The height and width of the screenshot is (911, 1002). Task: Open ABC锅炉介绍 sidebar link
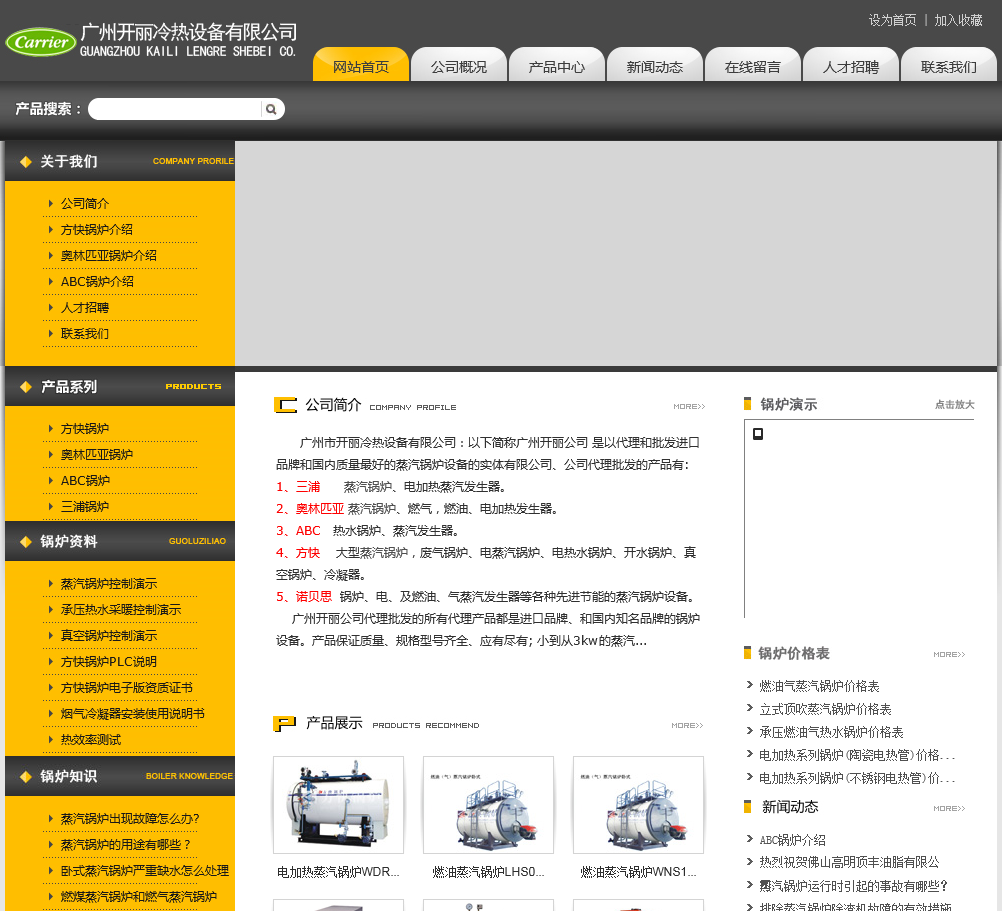tap(97, 282)
